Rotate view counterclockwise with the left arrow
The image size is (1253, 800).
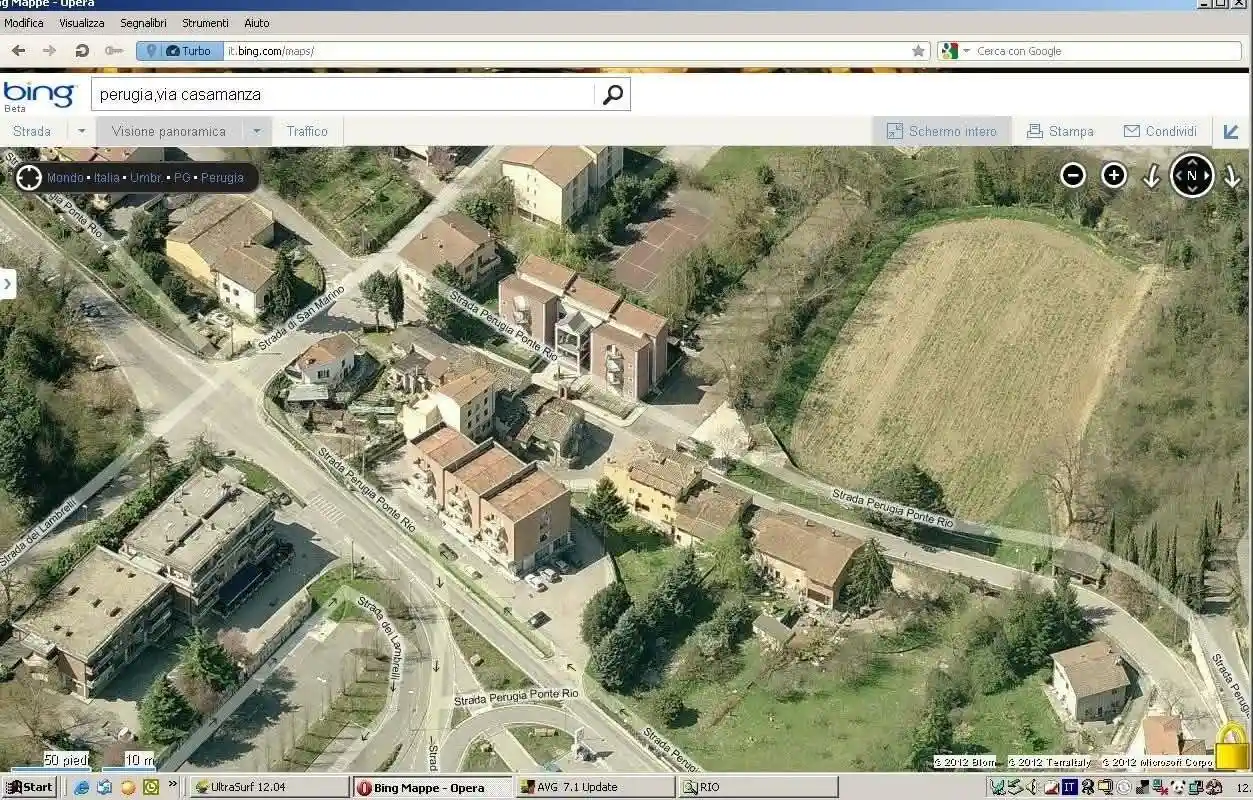pyautogui.click(x=1151, y=177)
